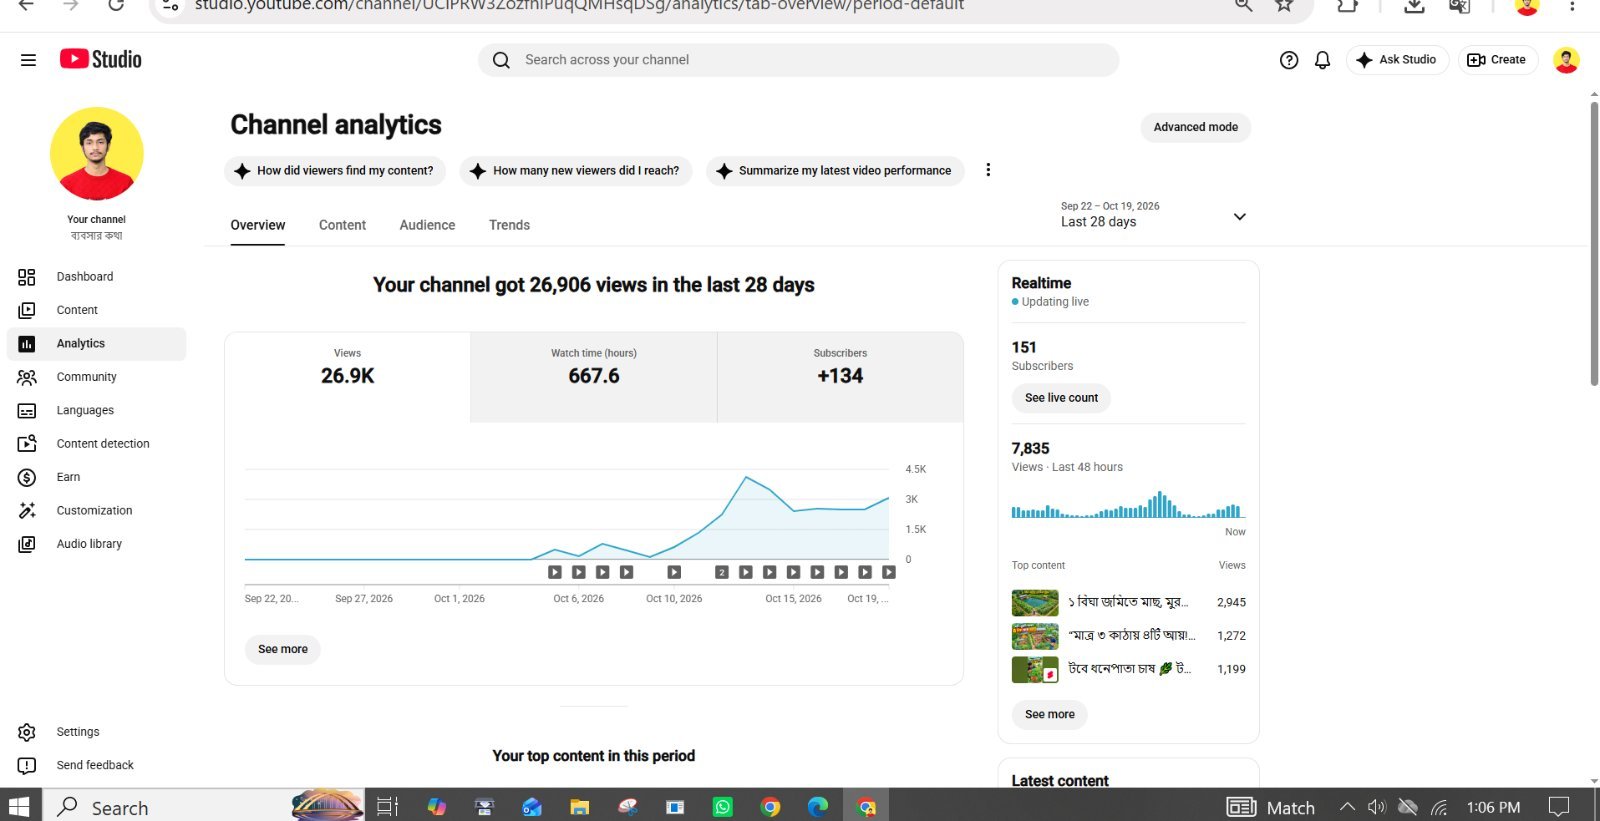Select 'How did viewers find my content?' prompt
Image resolution: width=1600 pixels, height=821 pixels.
pyautogui.click(x=335, y=171)
